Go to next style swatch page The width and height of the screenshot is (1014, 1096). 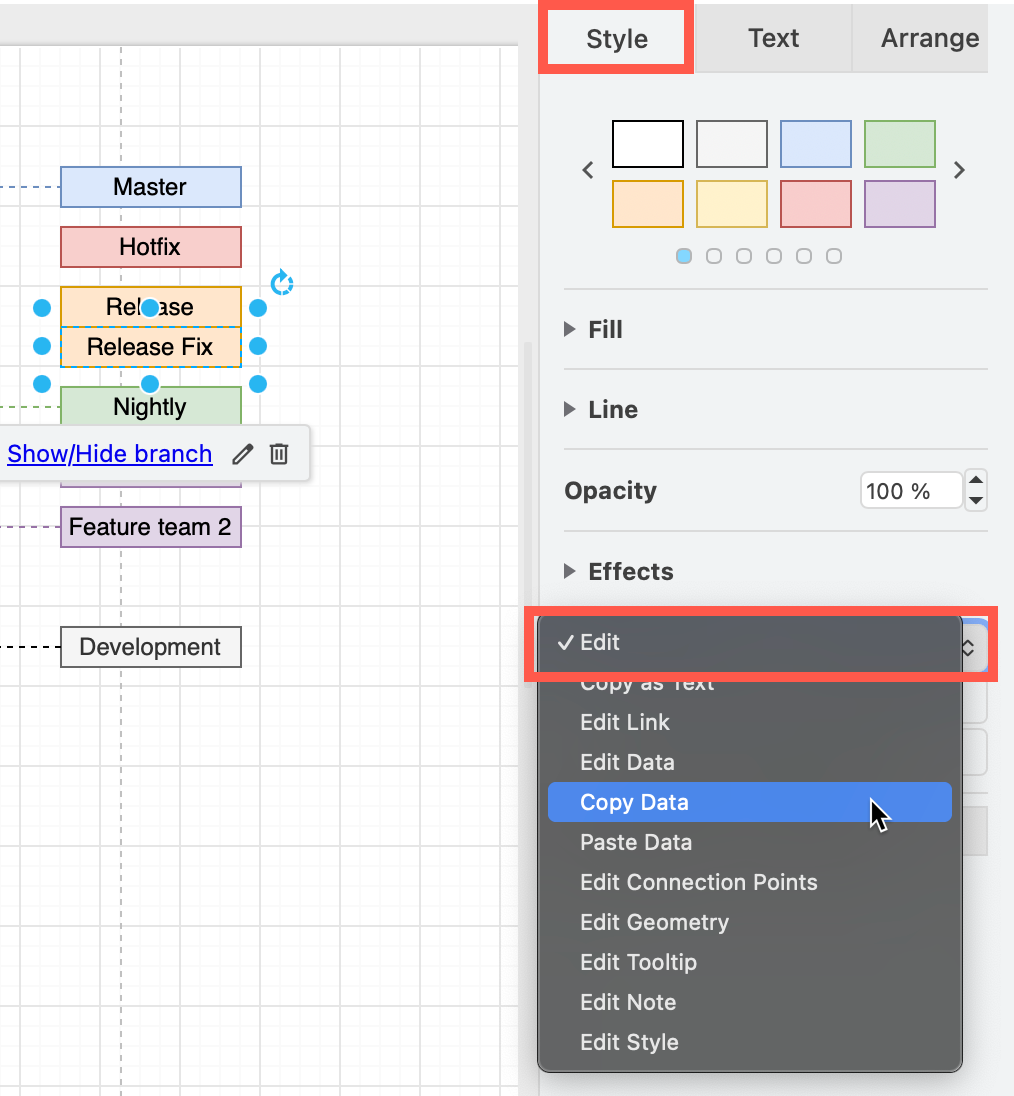(x=959, y=170)
